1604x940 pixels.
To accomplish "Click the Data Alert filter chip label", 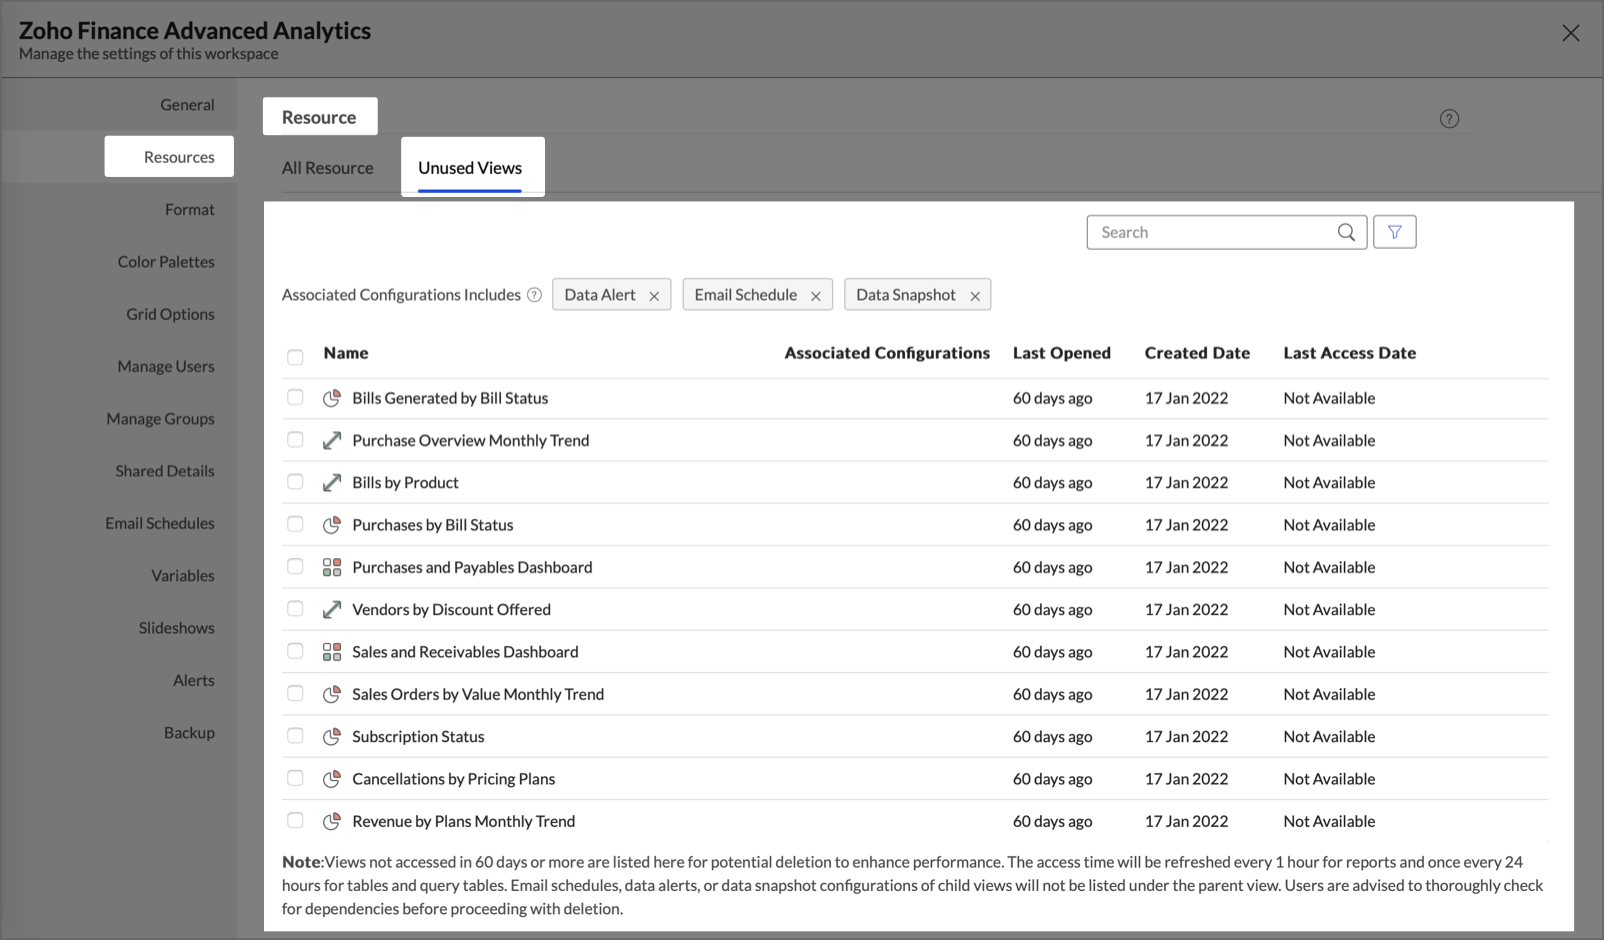I will point(600,295).
